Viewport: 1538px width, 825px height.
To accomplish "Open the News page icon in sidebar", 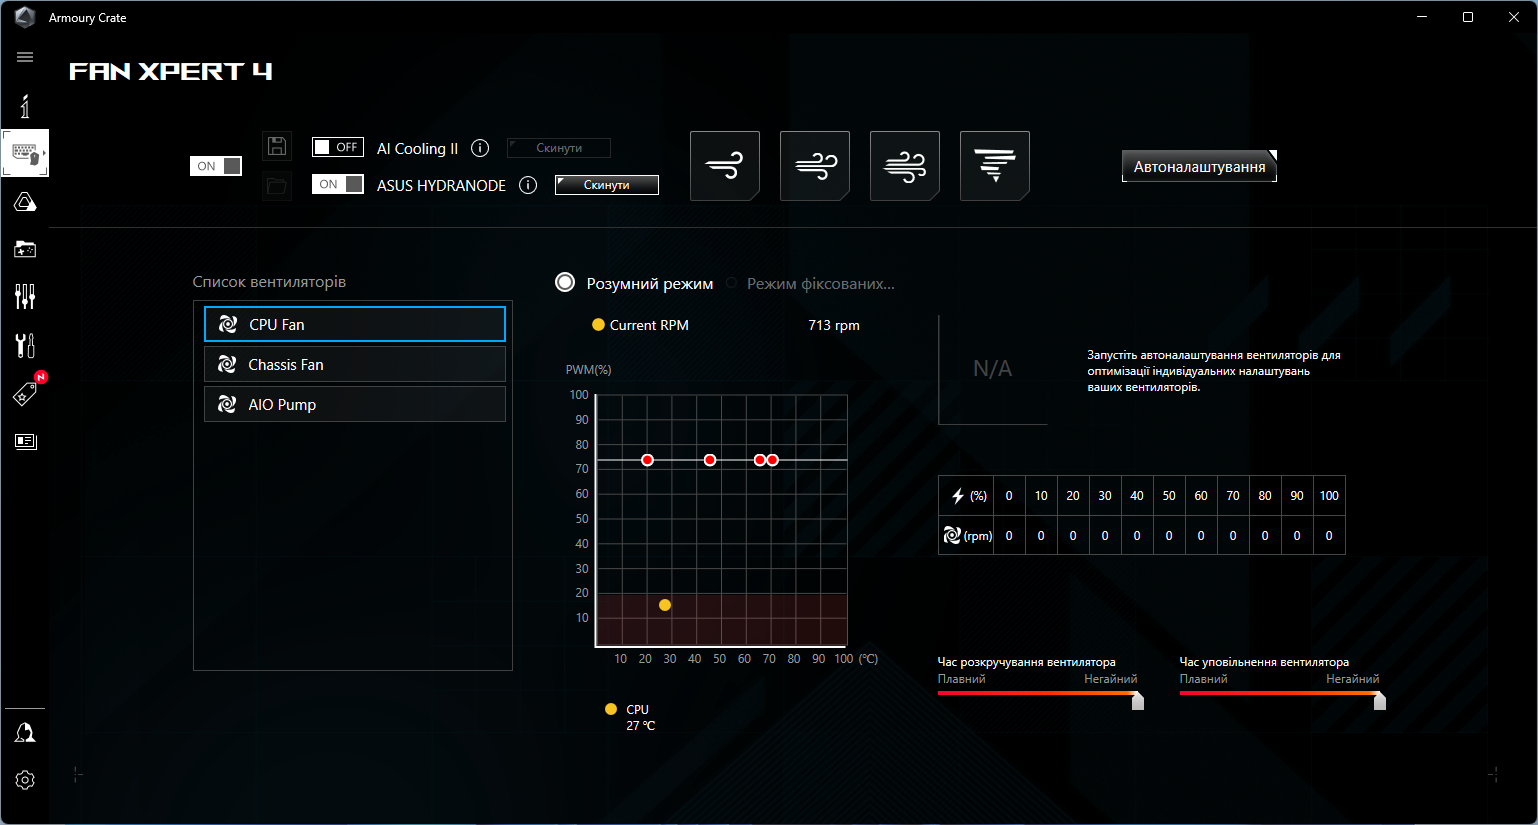I will click(x=25, y=441).
